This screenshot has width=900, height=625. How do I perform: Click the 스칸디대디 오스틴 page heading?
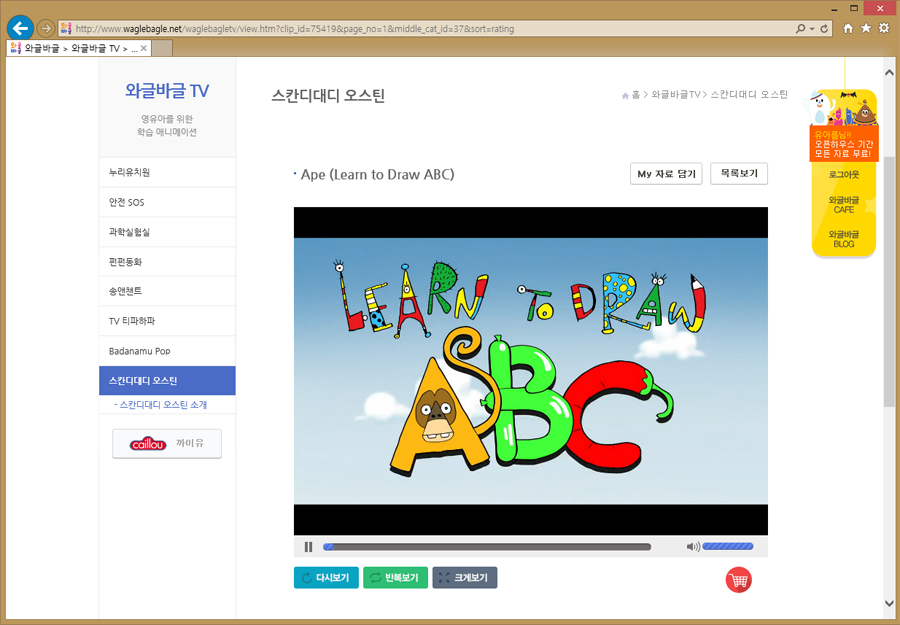(x=328, y=95)
